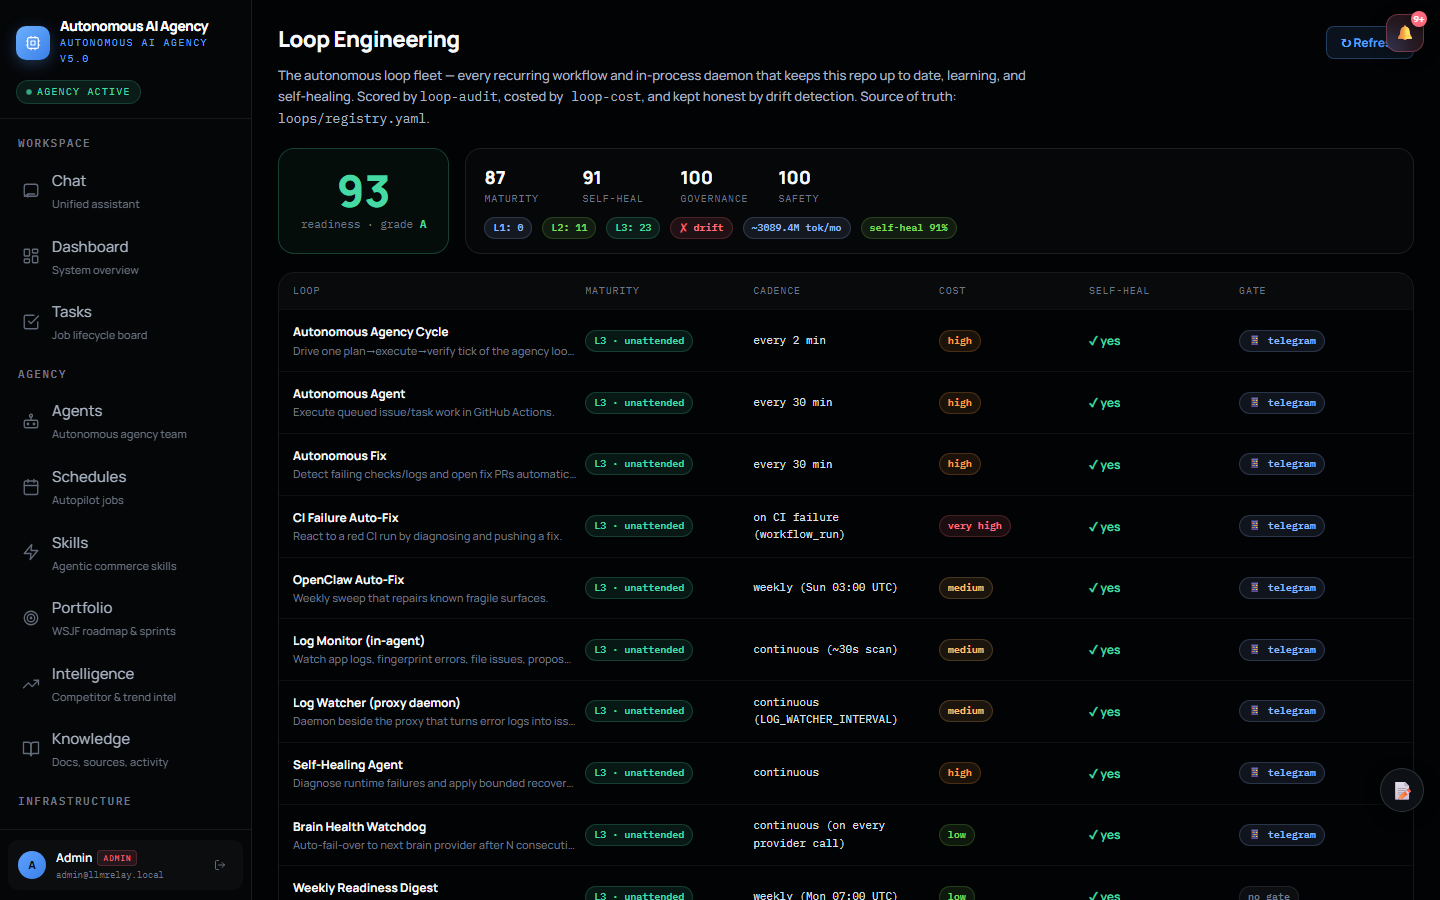Click the L3: 23 chip
1440x900 pixels.
tap(633, 228)
